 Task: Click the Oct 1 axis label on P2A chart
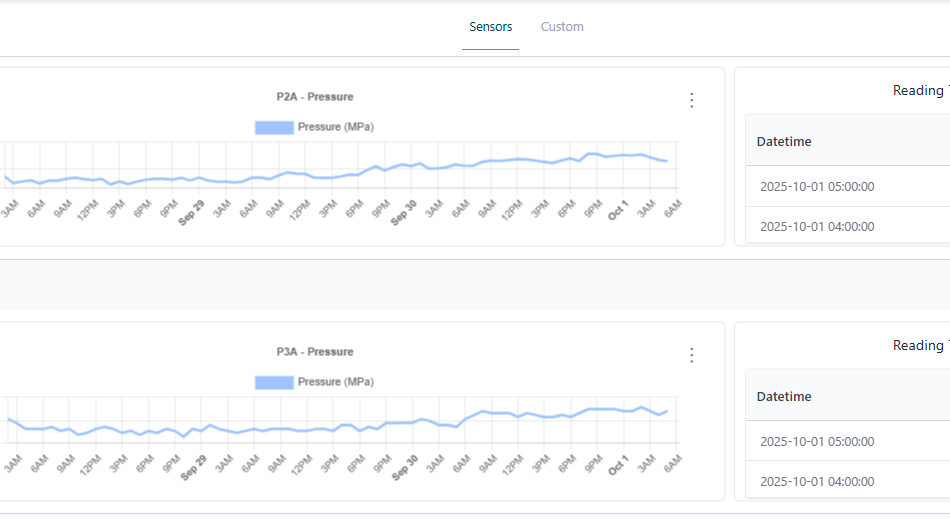pyautogui.click(x=619, y=210)
